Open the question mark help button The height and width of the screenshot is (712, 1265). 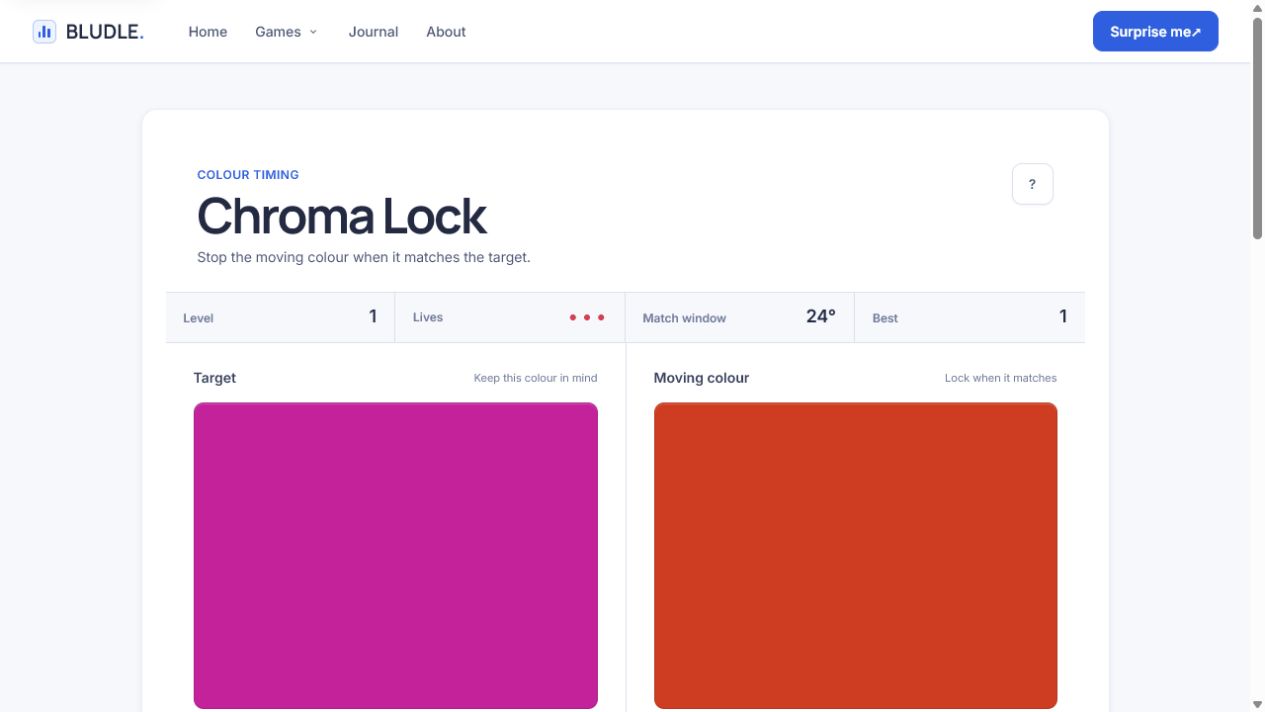tap(1032, 184)
